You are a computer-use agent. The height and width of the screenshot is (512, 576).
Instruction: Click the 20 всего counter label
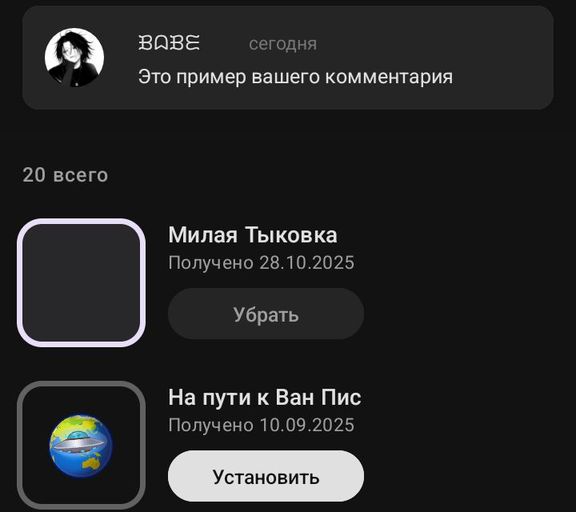65,175
